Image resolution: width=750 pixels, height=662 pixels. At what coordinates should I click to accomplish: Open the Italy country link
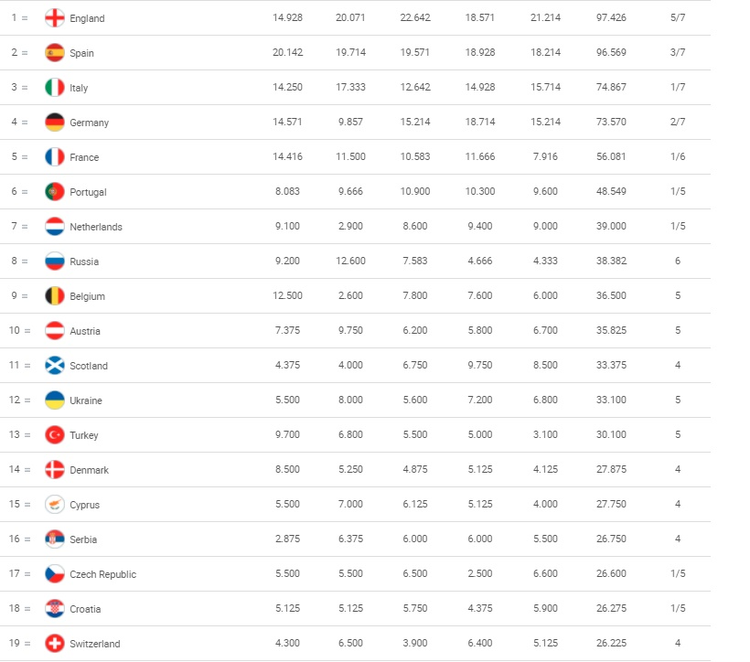click(79, 88)
